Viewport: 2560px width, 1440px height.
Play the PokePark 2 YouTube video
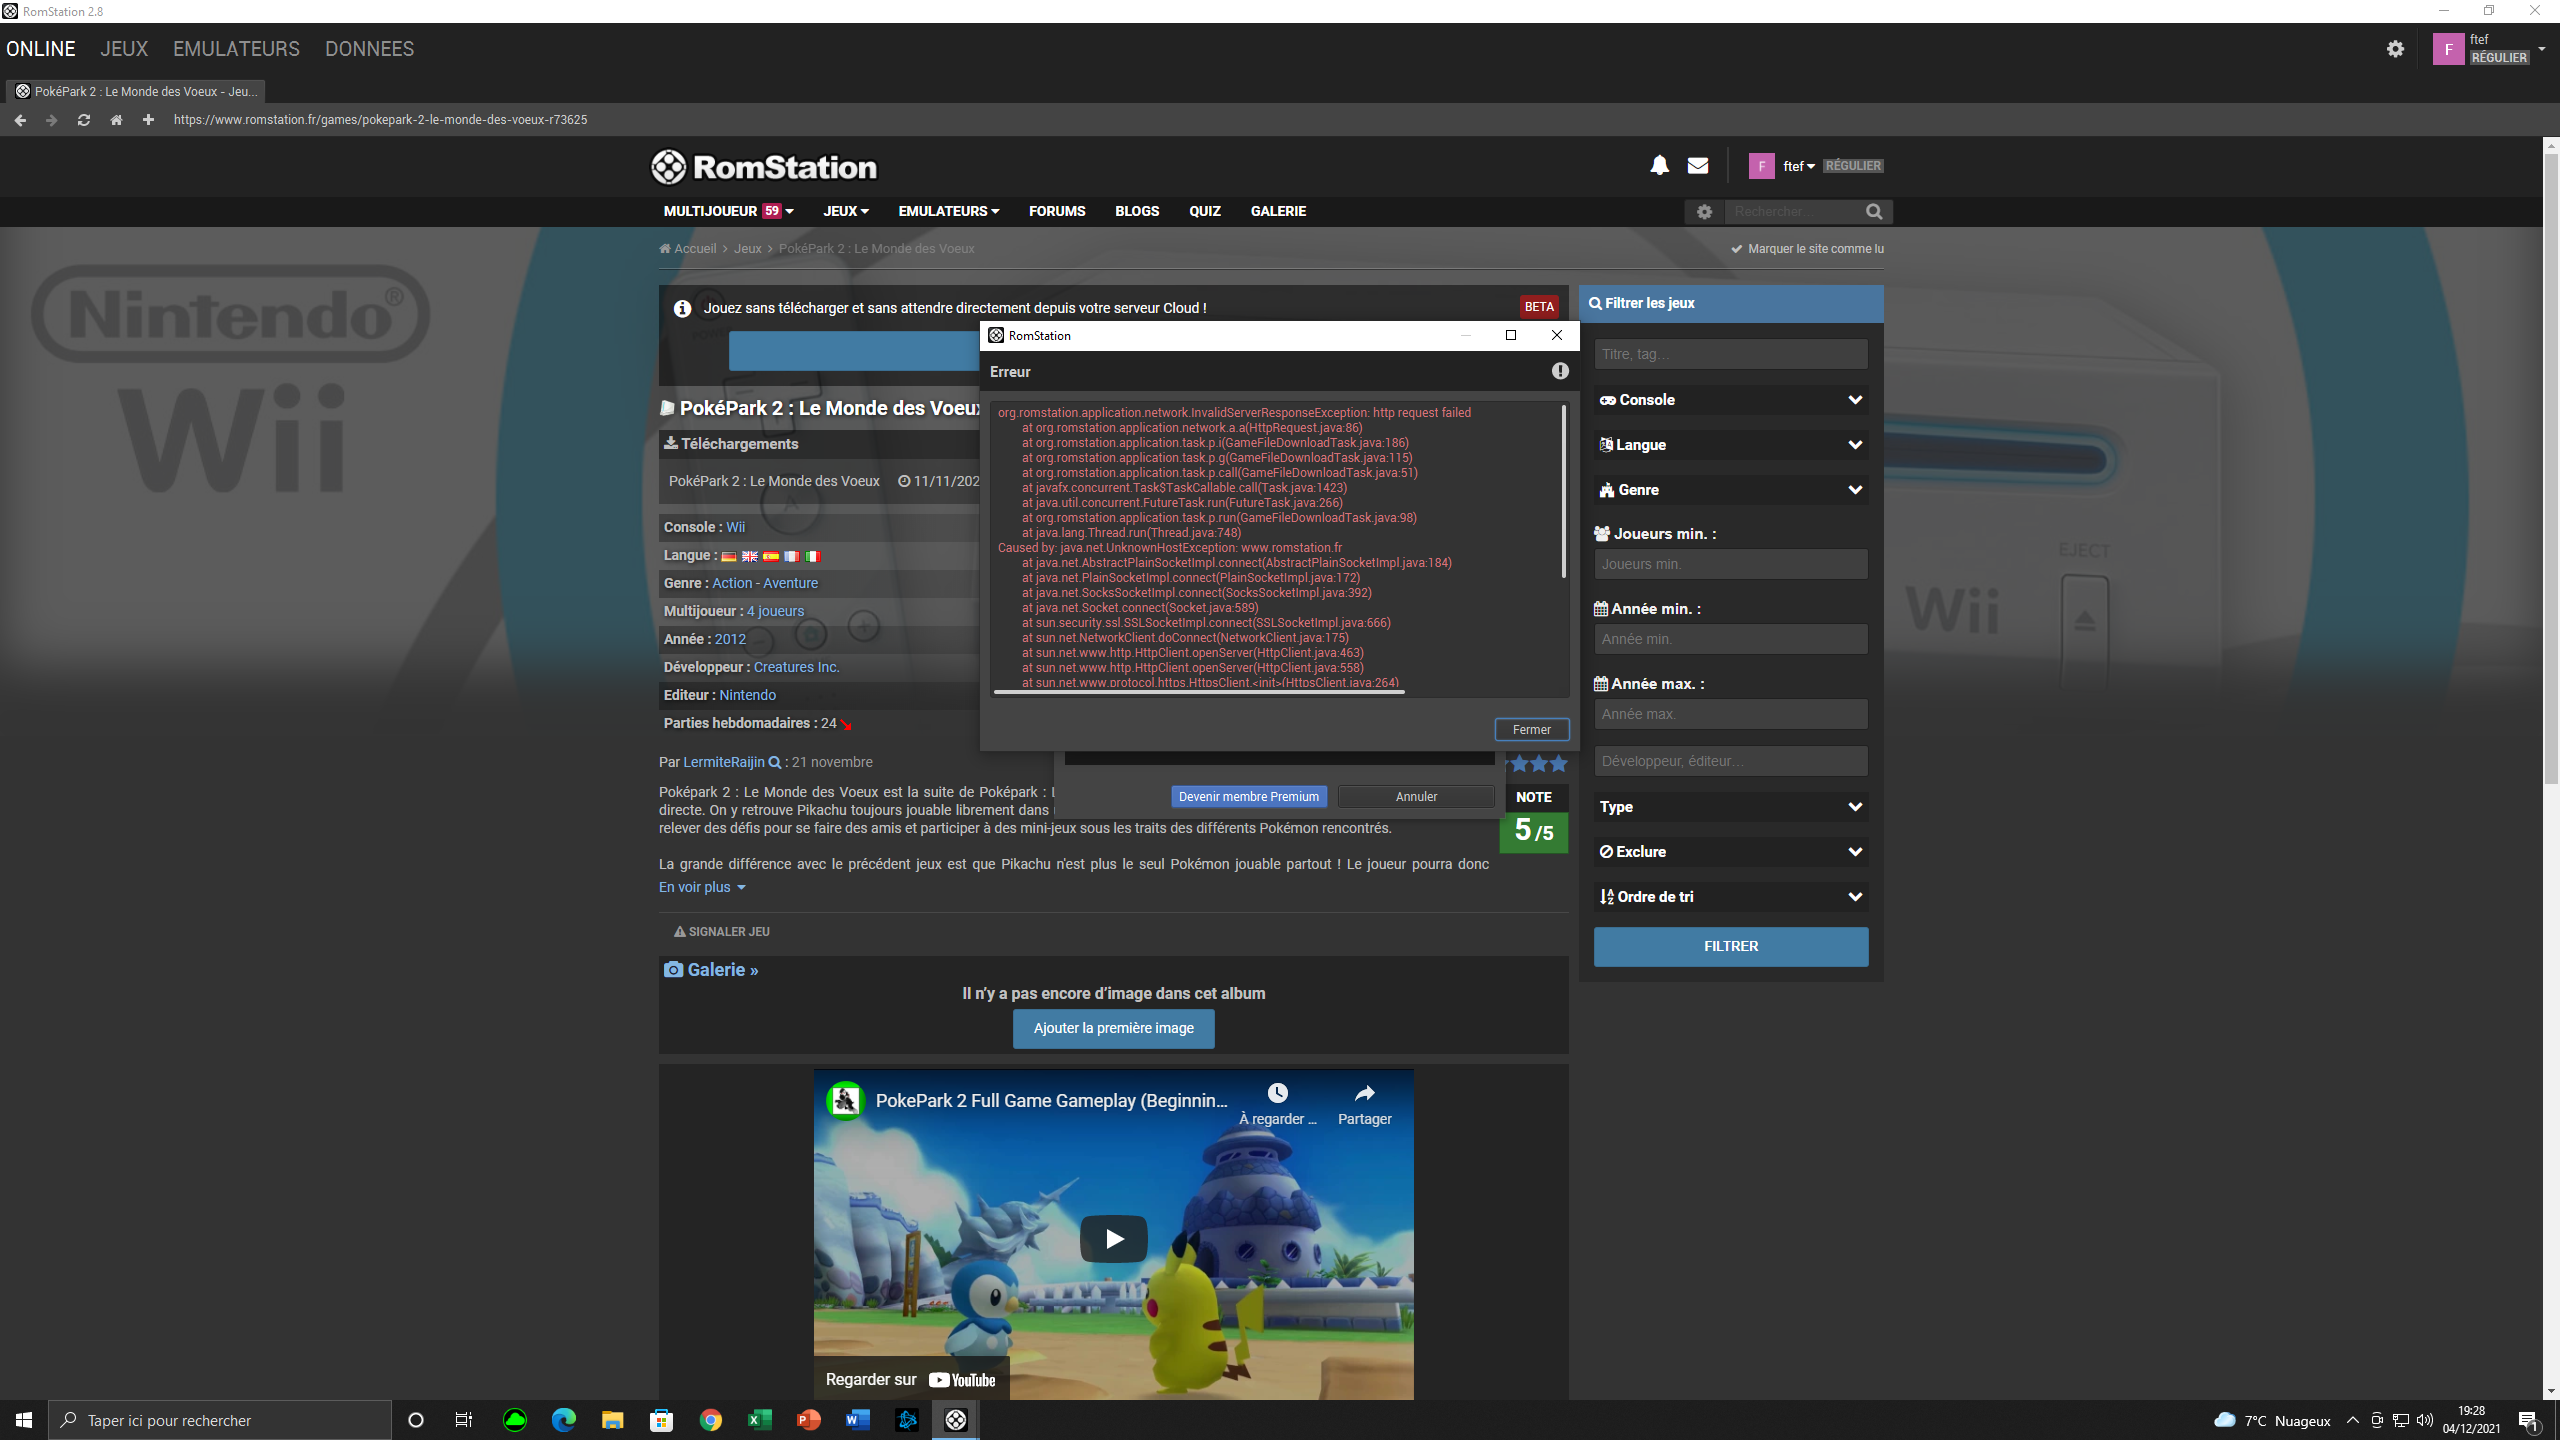tap(1113, 1239)
